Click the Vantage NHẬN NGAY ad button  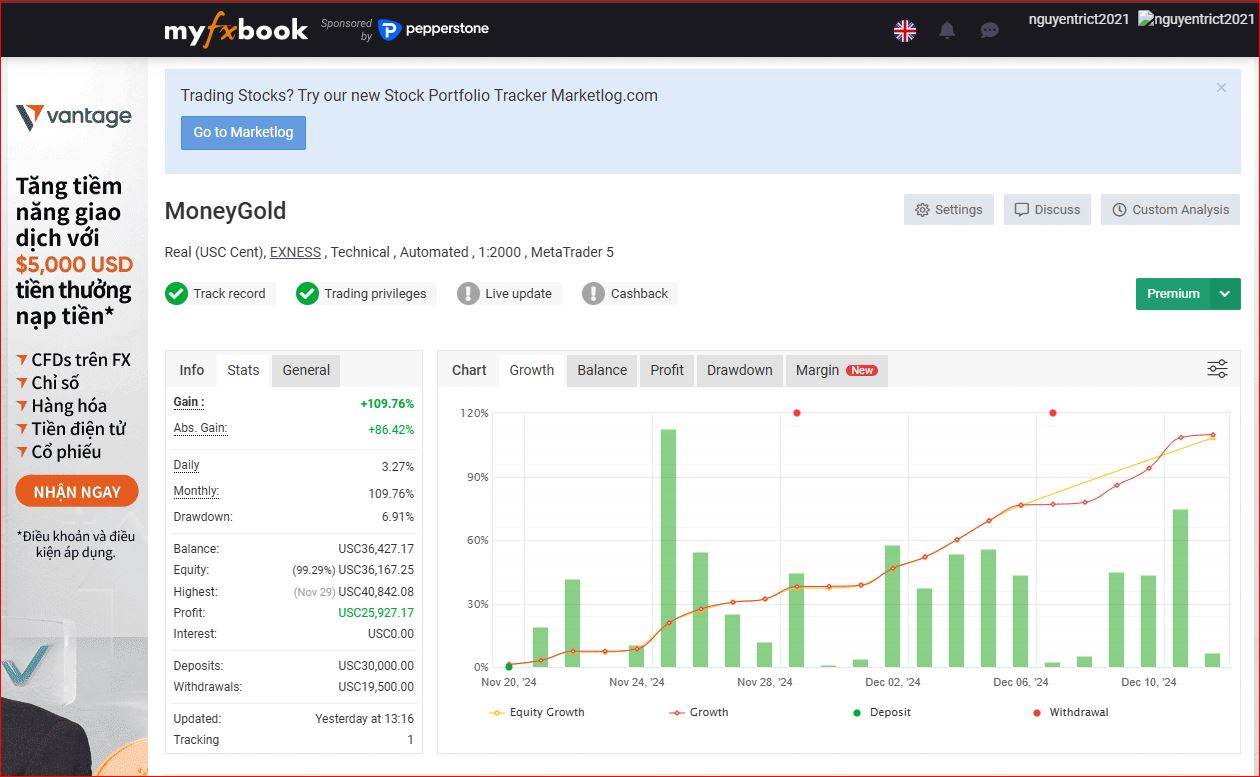(x=77, y=492)
